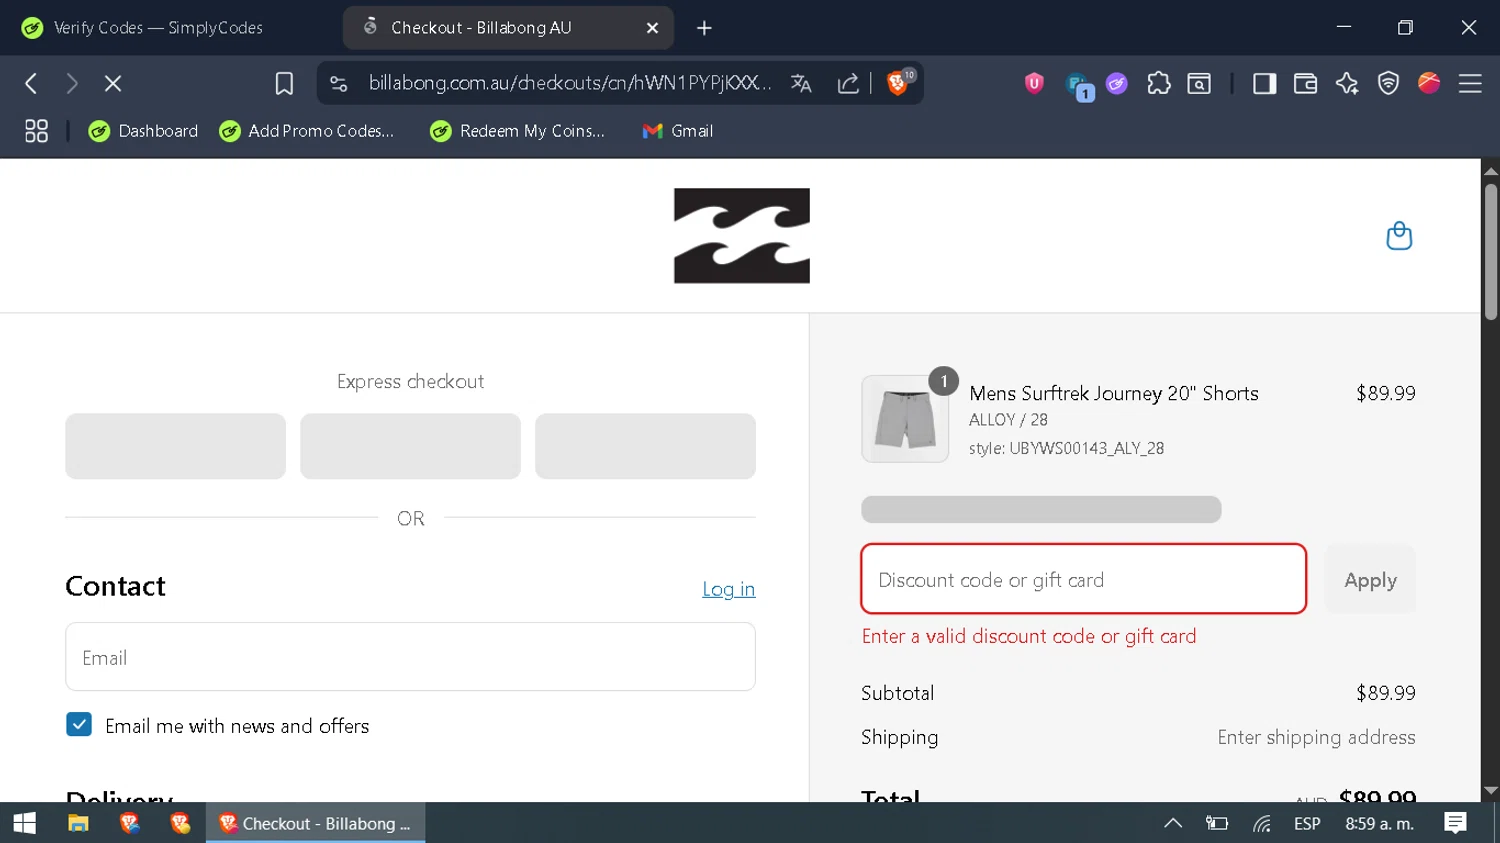This screenshot has width=1500, height=843.
Task: Open the Gmail bookmark
Action: [677, 131]
